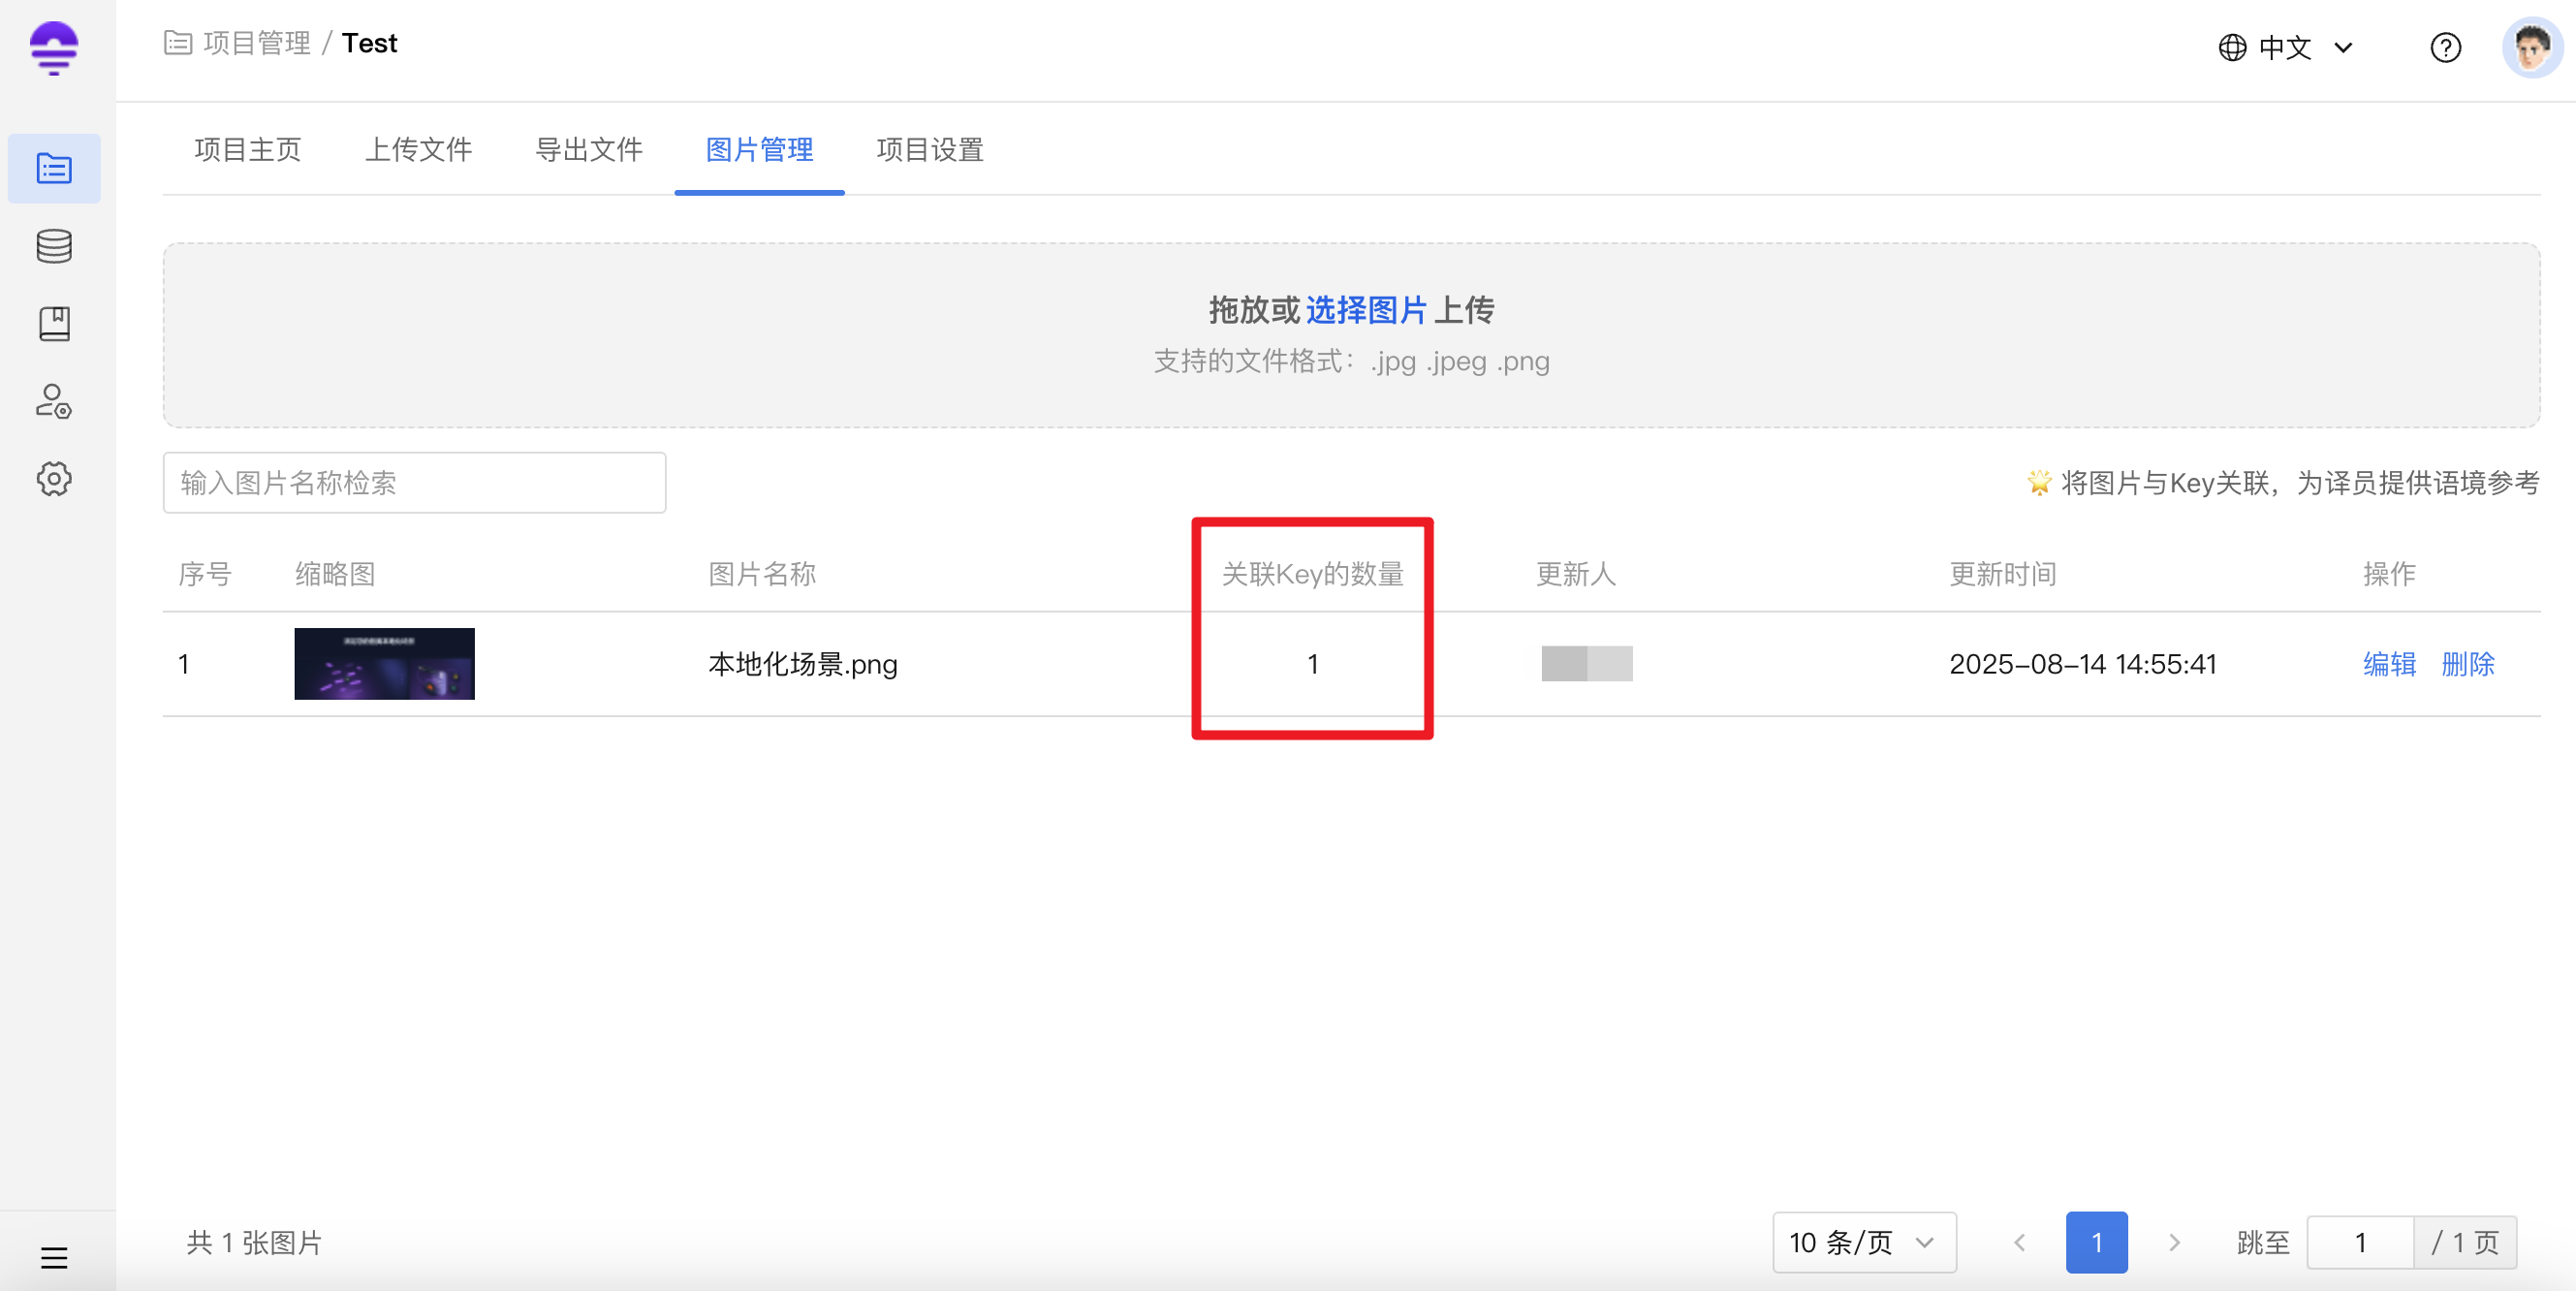
Task: Click the 将图片与Key关联 hint text
Action: tap(2299, 483)
